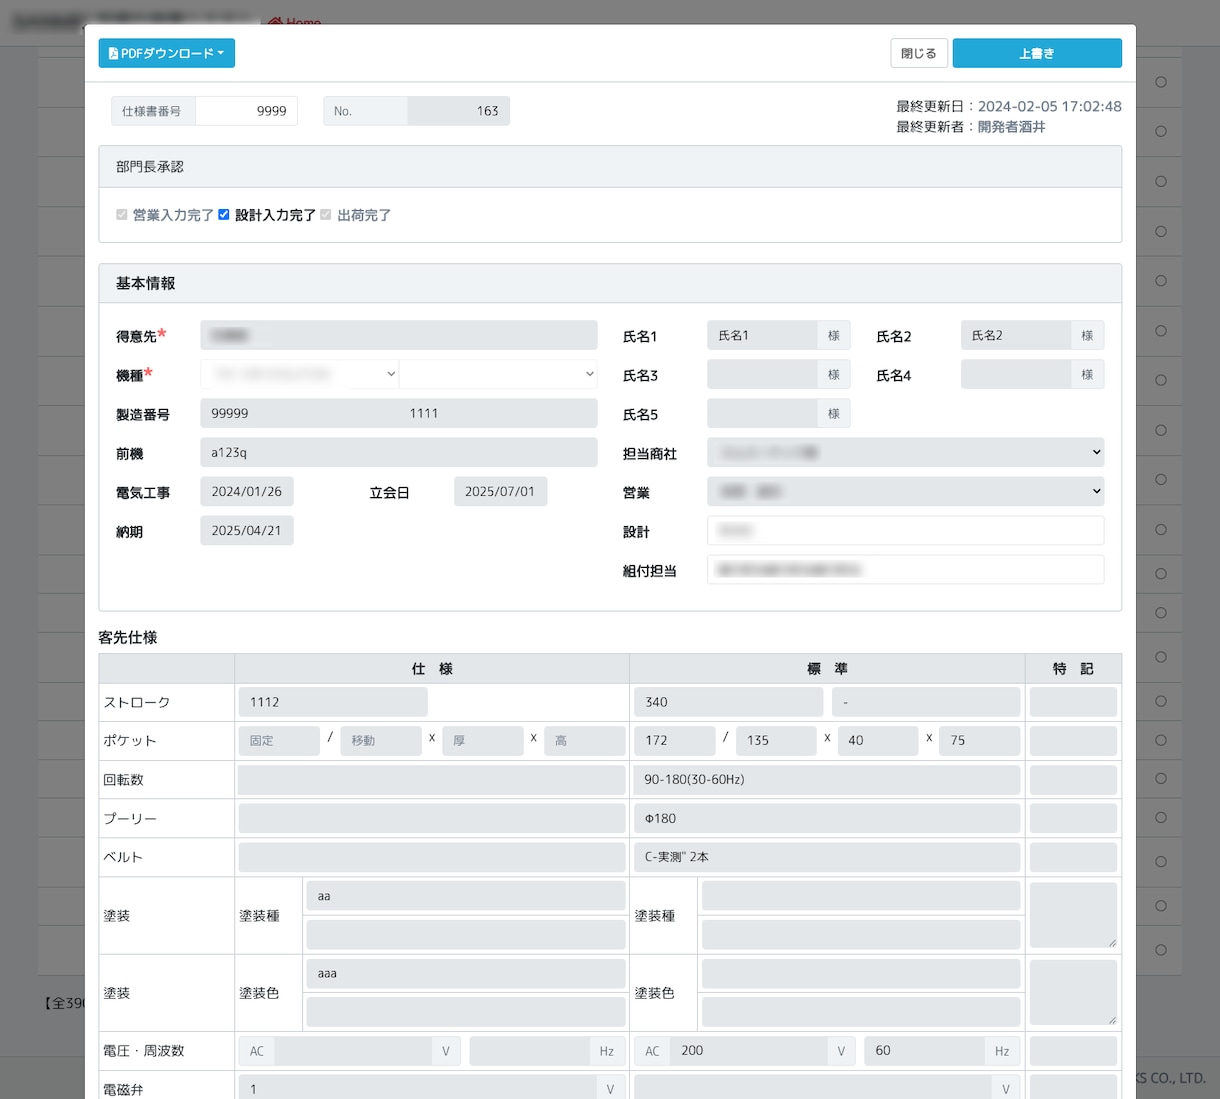1220x1099 pixels.
Task: Open the PDFダウンロード dropdown button
Action: (x=166, y=53)
